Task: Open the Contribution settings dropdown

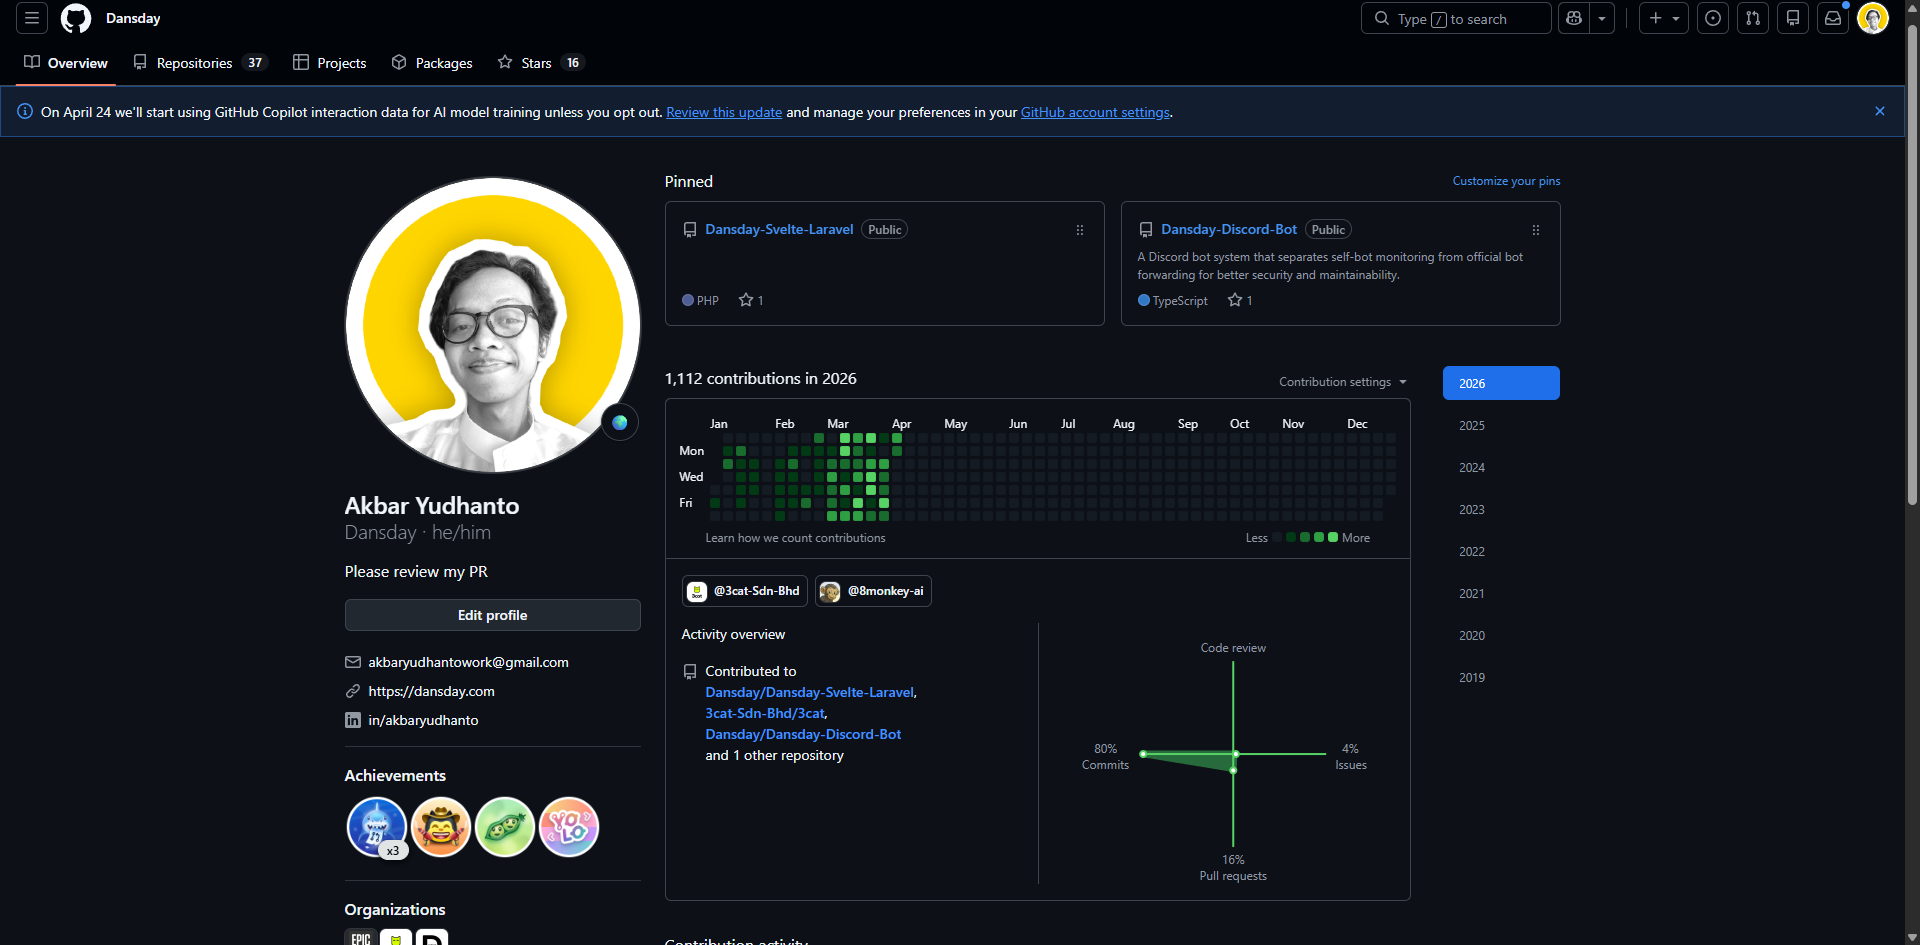Action: click(x=1343, y=382)
